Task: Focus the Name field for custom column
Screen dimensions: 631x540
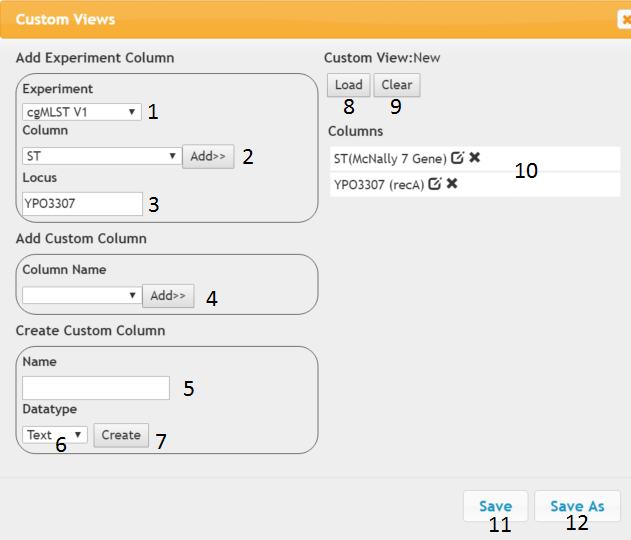Action: pos(96,388)
